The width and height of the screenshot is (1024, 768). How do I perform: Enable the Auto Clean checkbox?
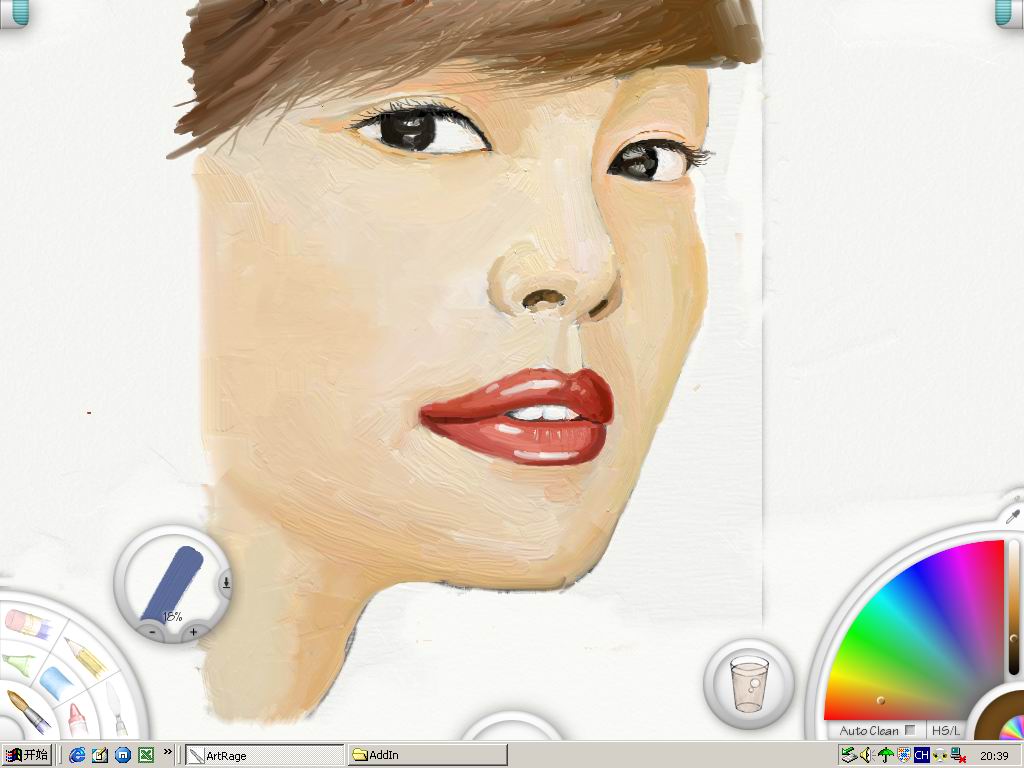tap(910, 730)
